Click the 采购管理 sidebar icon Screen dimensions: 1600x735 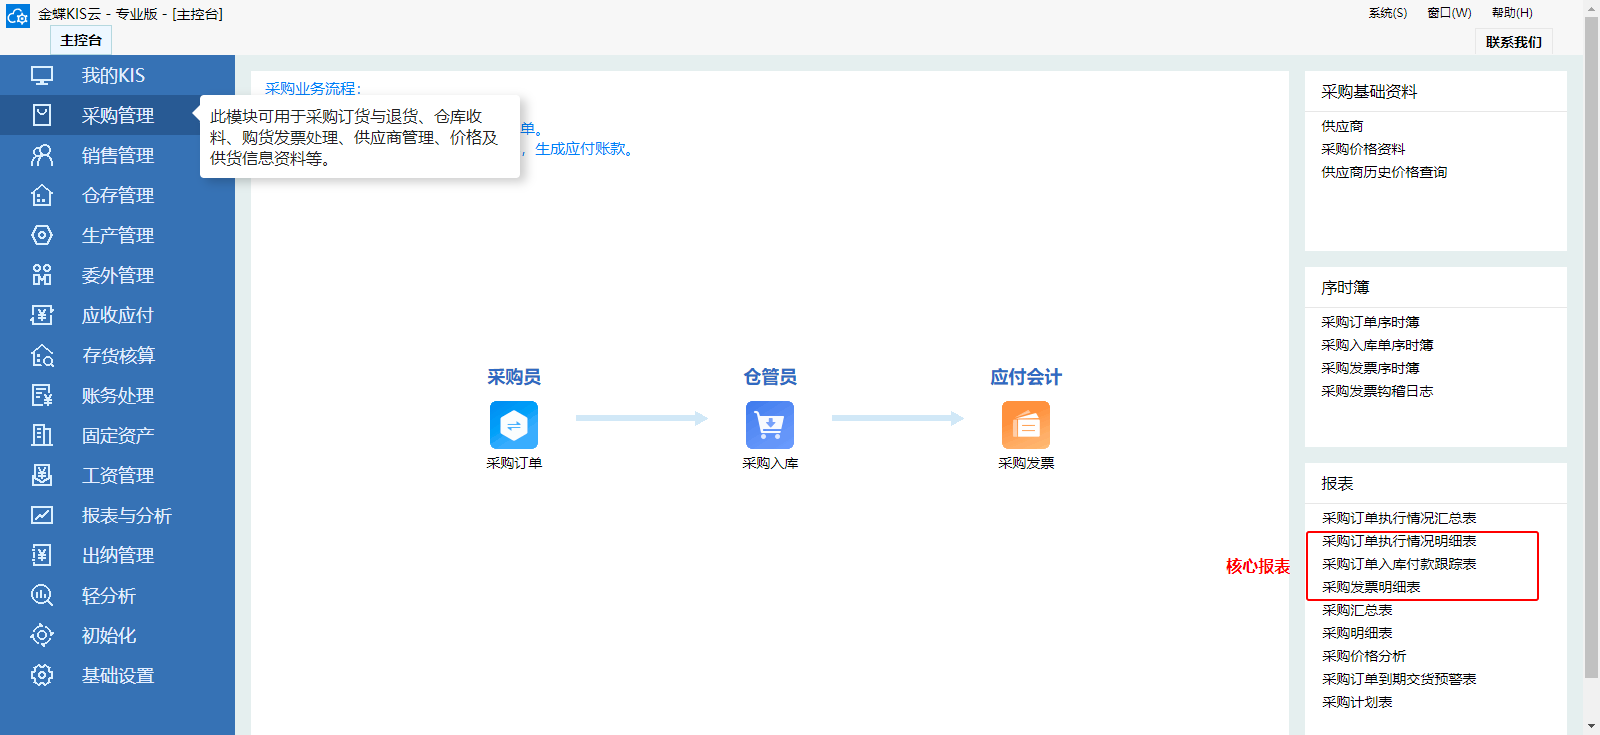(x=42, y=115)
